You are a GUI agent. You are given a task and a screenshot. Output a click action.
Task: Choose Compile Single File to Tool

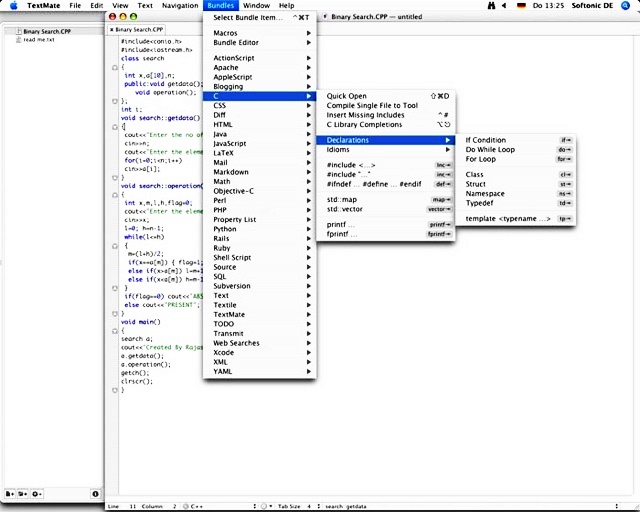pos(386,105)
